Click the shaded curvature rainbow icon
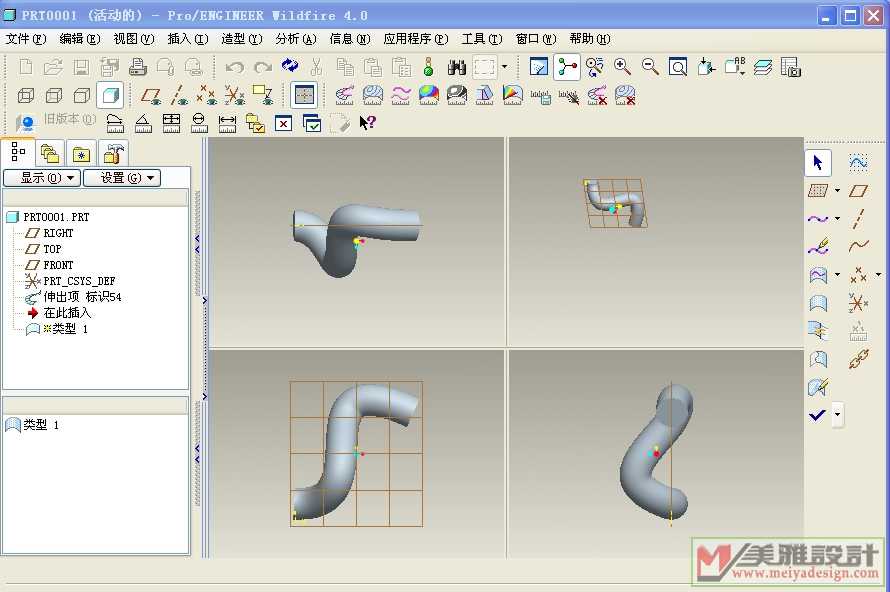The image size is (890, 592). point(429,95)
